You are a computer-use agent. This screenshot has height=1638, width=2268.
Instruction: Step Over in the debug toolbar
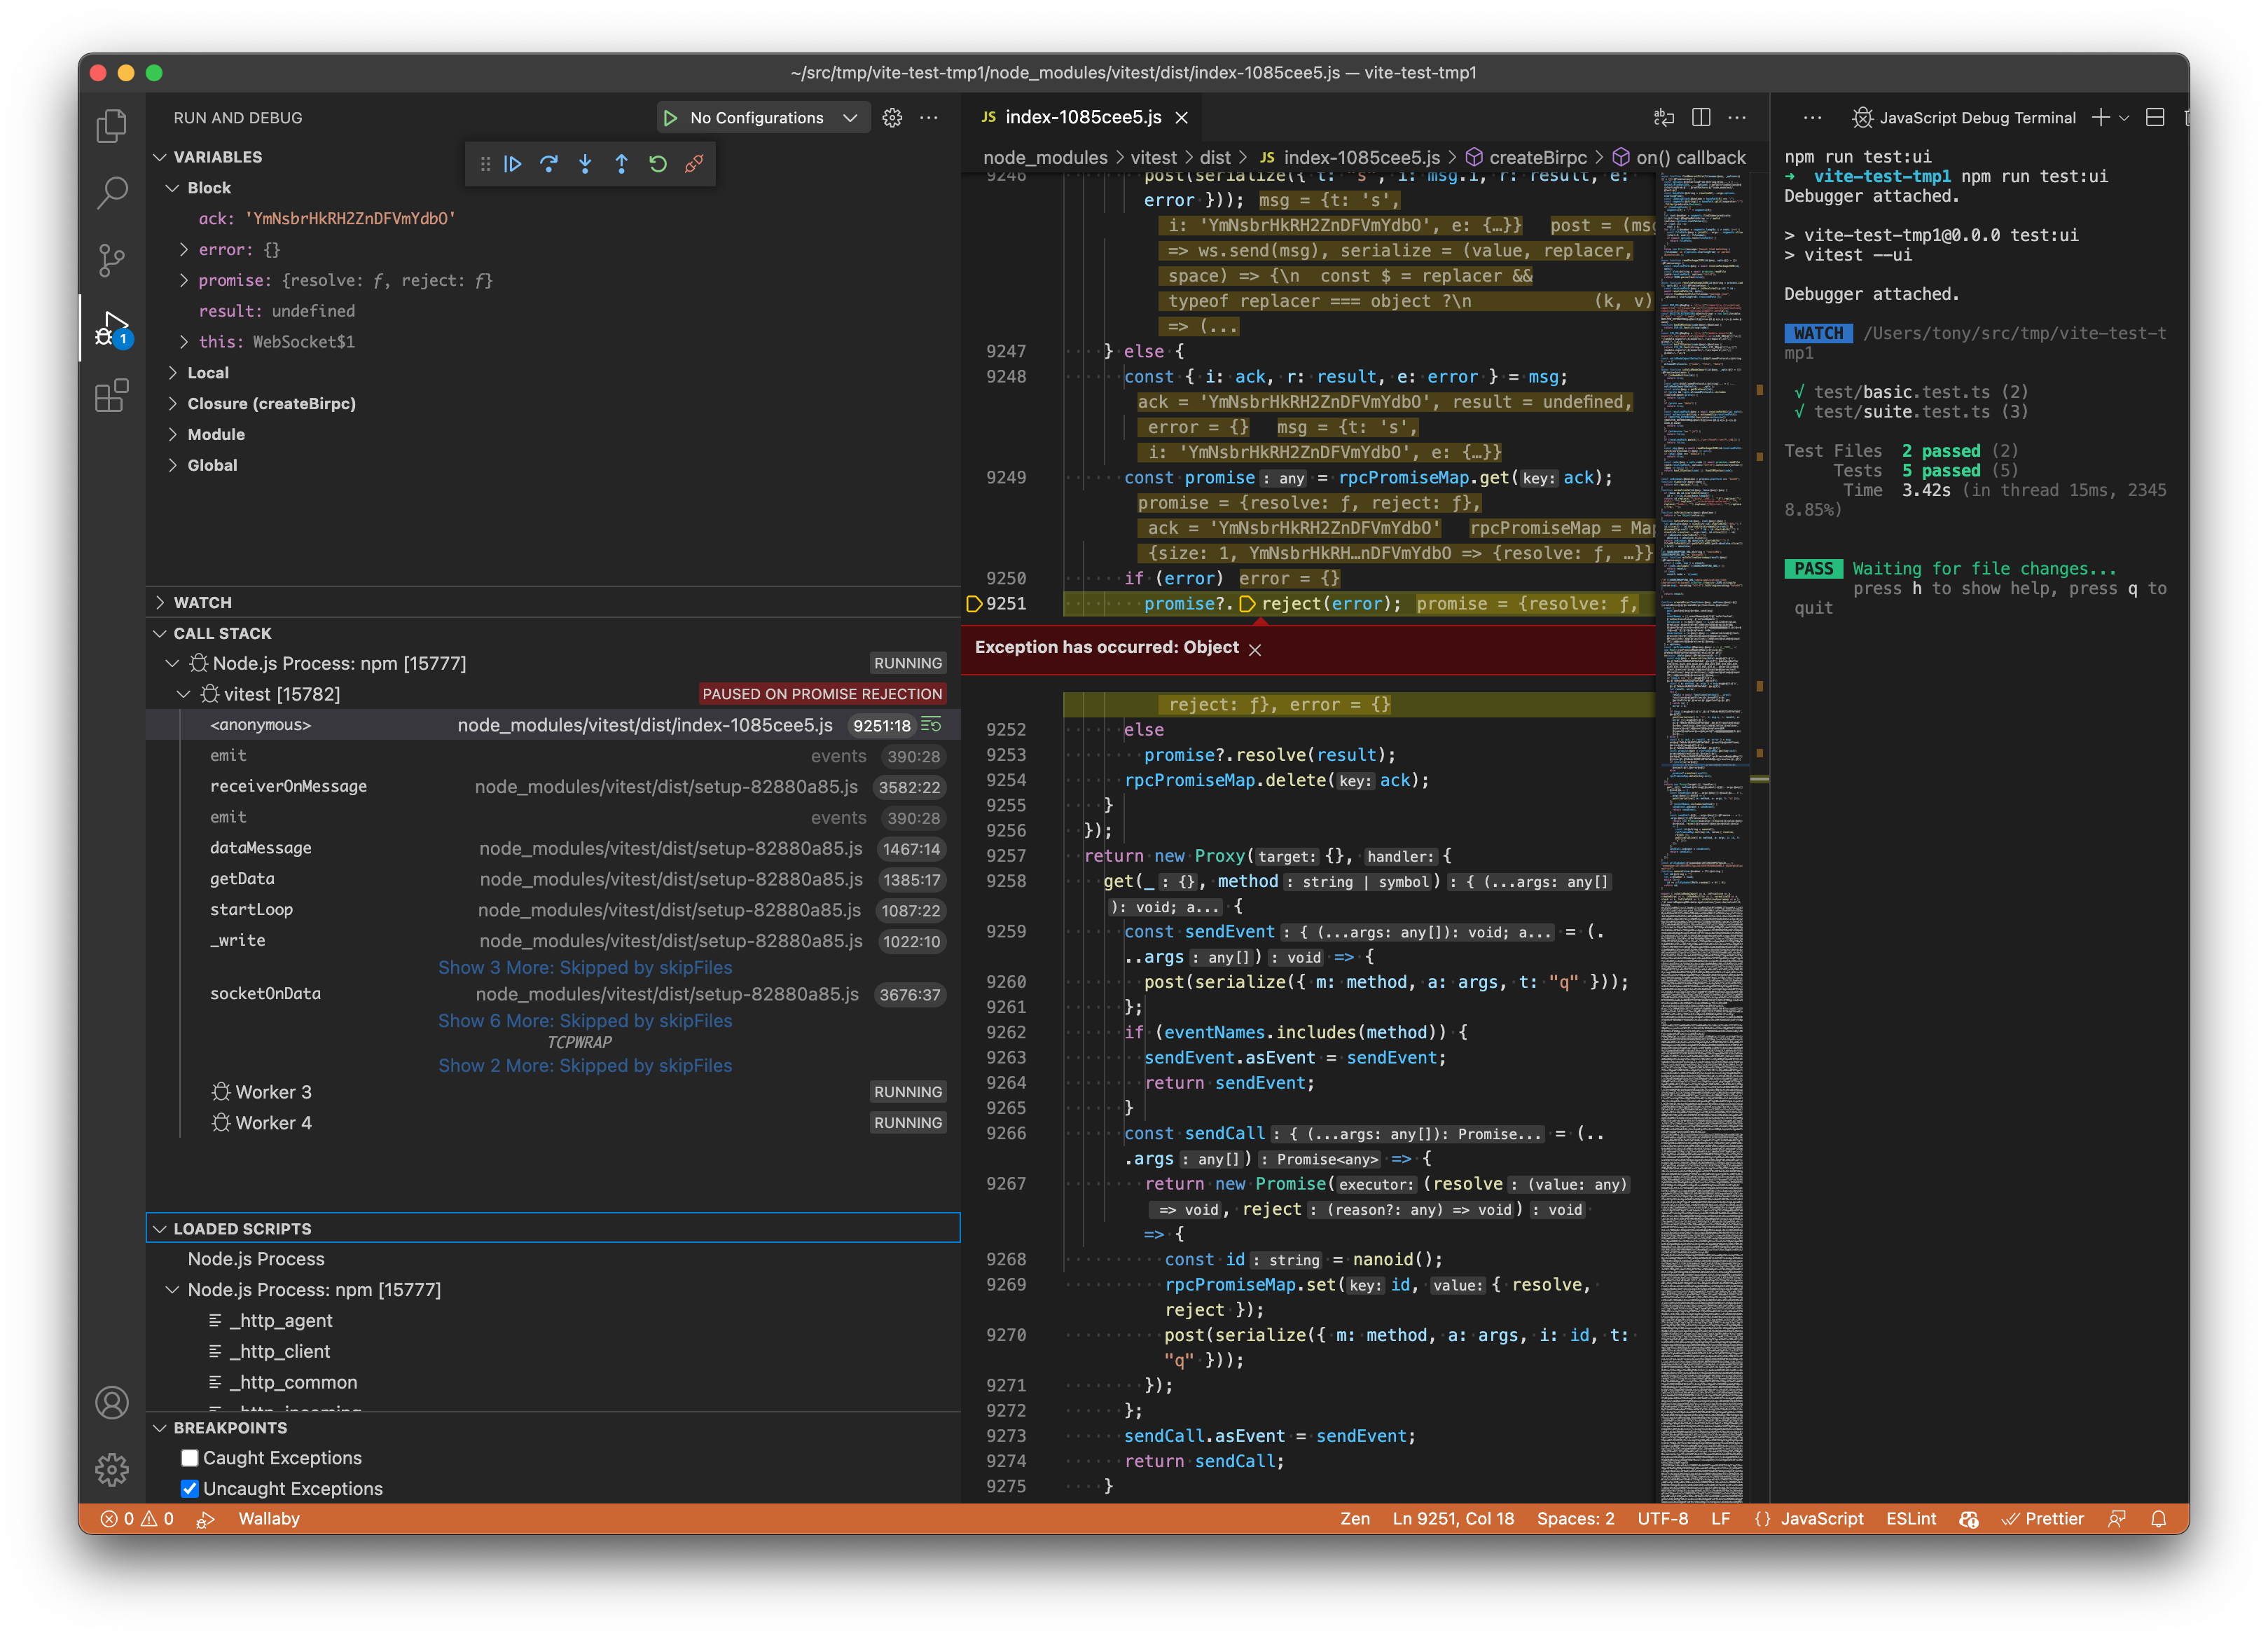coord(549,163)
